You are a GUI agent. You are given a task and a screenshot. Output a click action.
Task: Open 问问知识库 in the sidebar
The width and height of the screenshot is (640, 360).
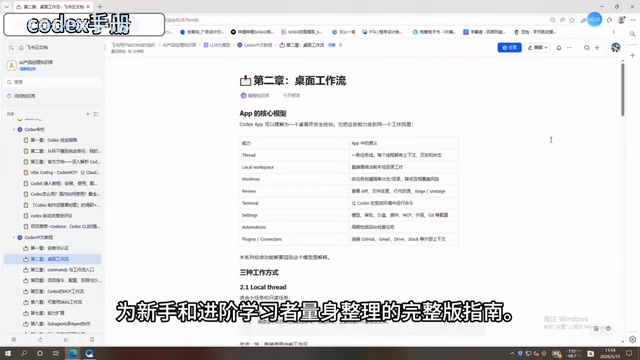click(24, 96)
